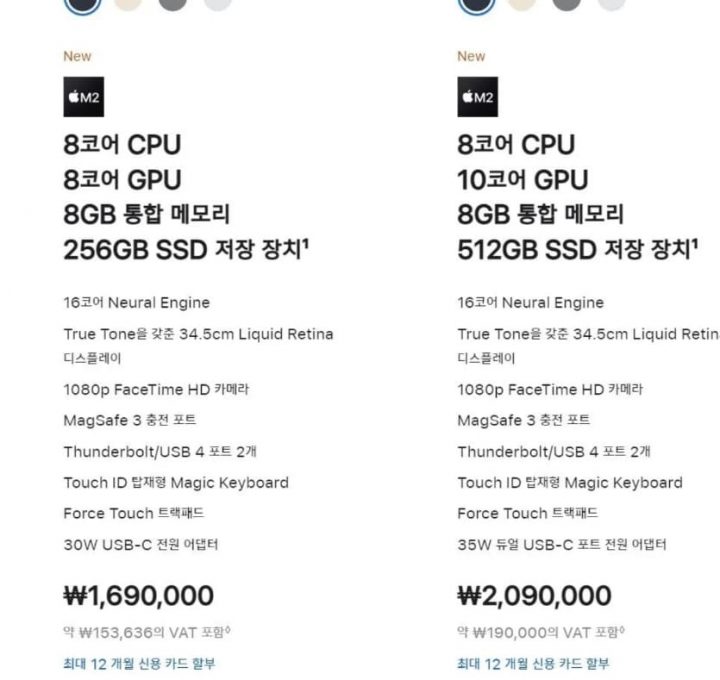Choose Starlight color for the 256GB model
This screenshot has height=680, width=720.
pos(128,4)
